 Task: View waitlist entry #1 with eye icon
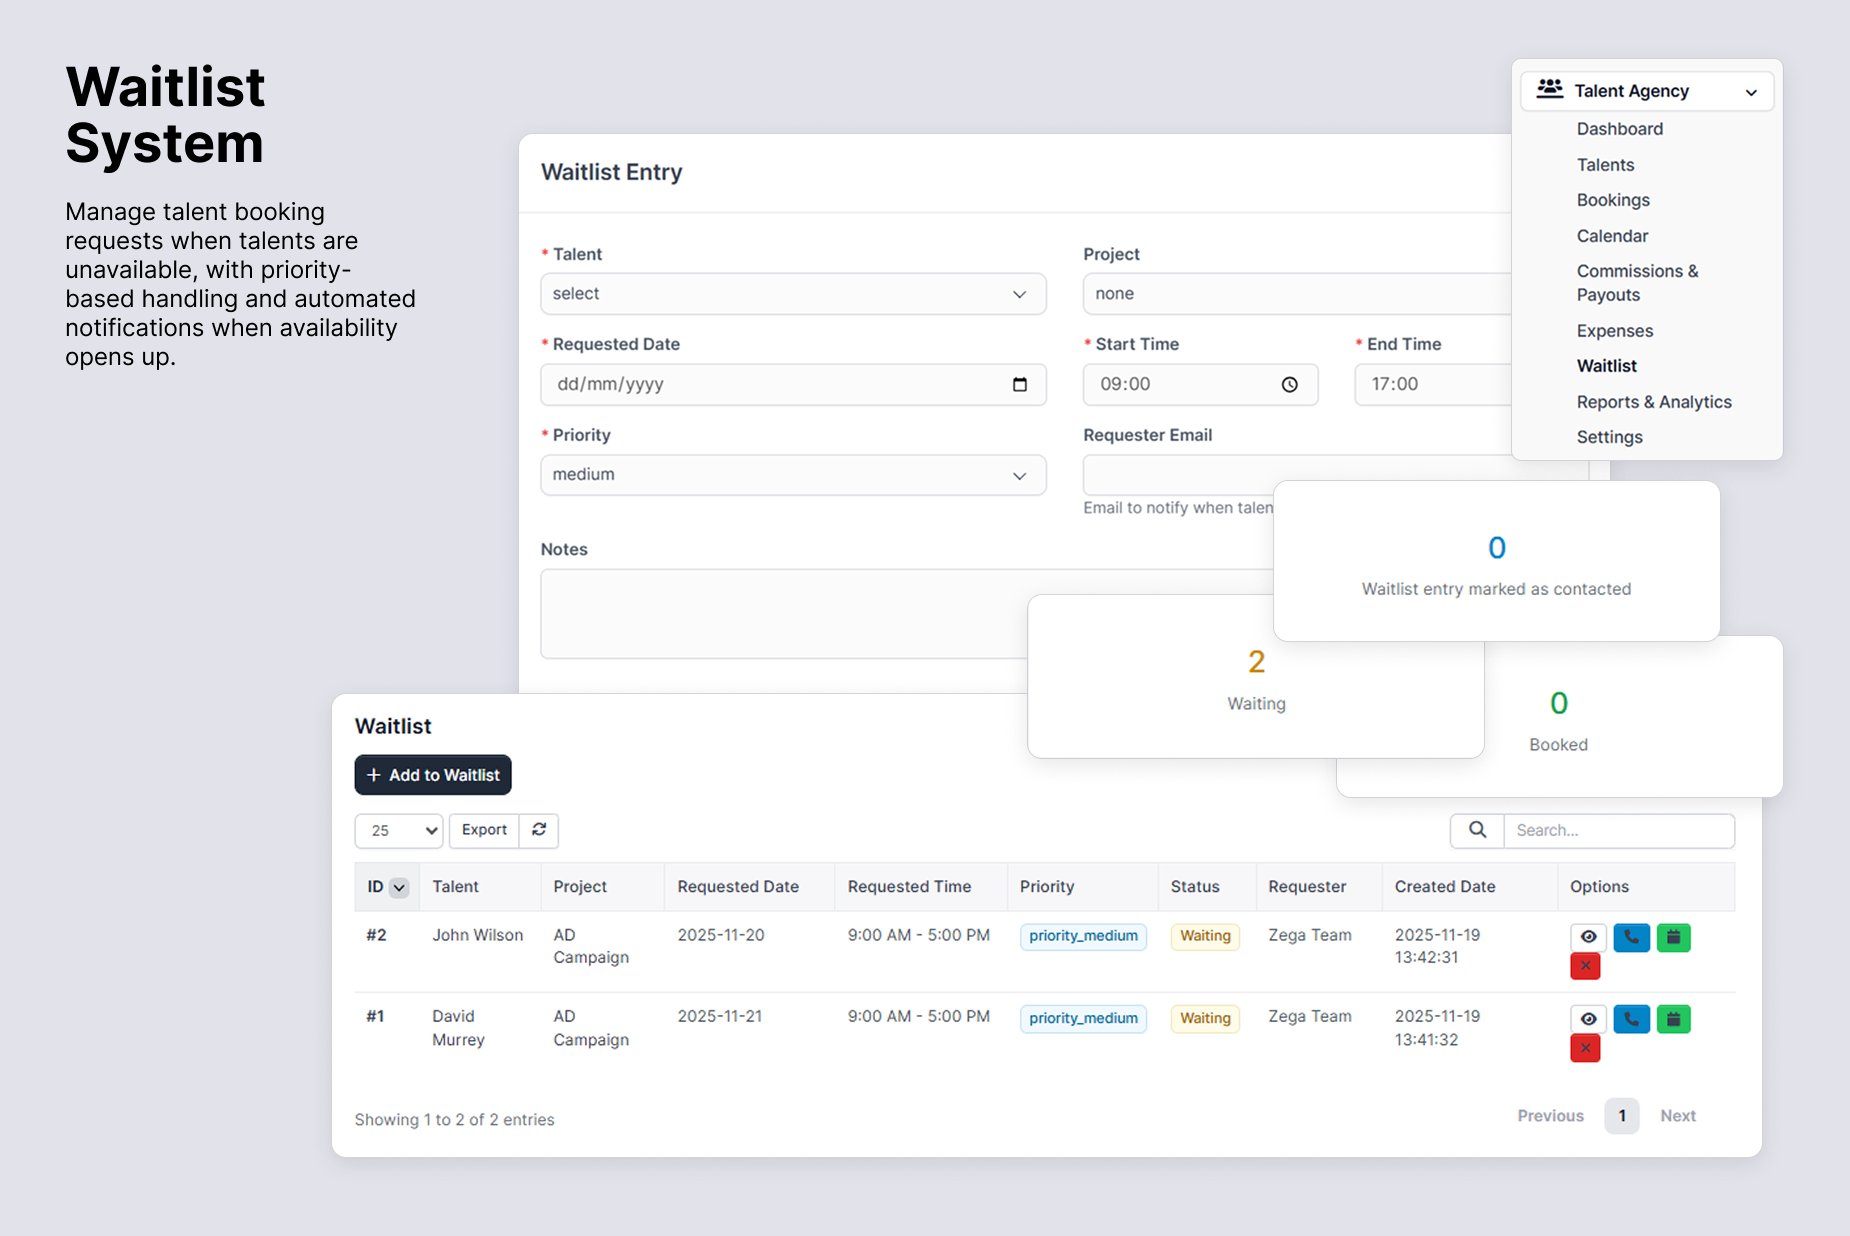[x=1588, y=1019]
